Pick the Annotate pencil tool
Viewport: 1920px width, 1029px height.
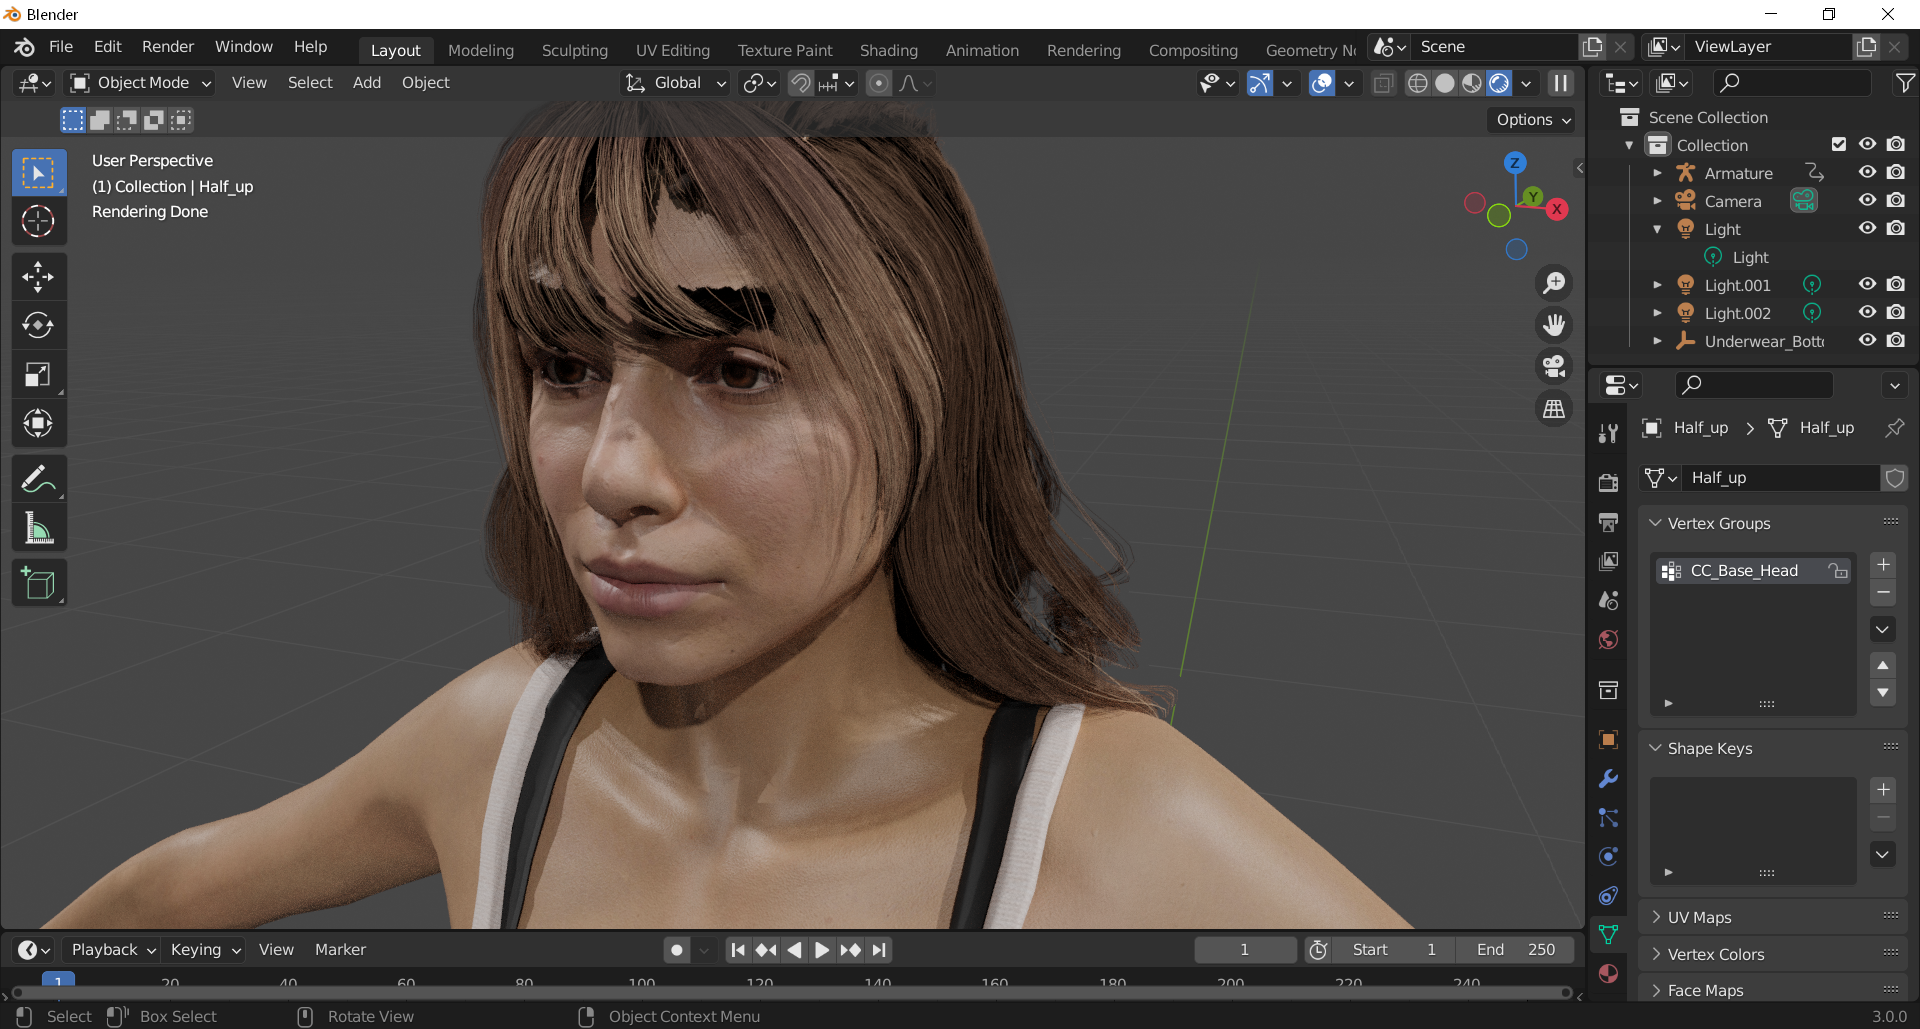[39, 479]
